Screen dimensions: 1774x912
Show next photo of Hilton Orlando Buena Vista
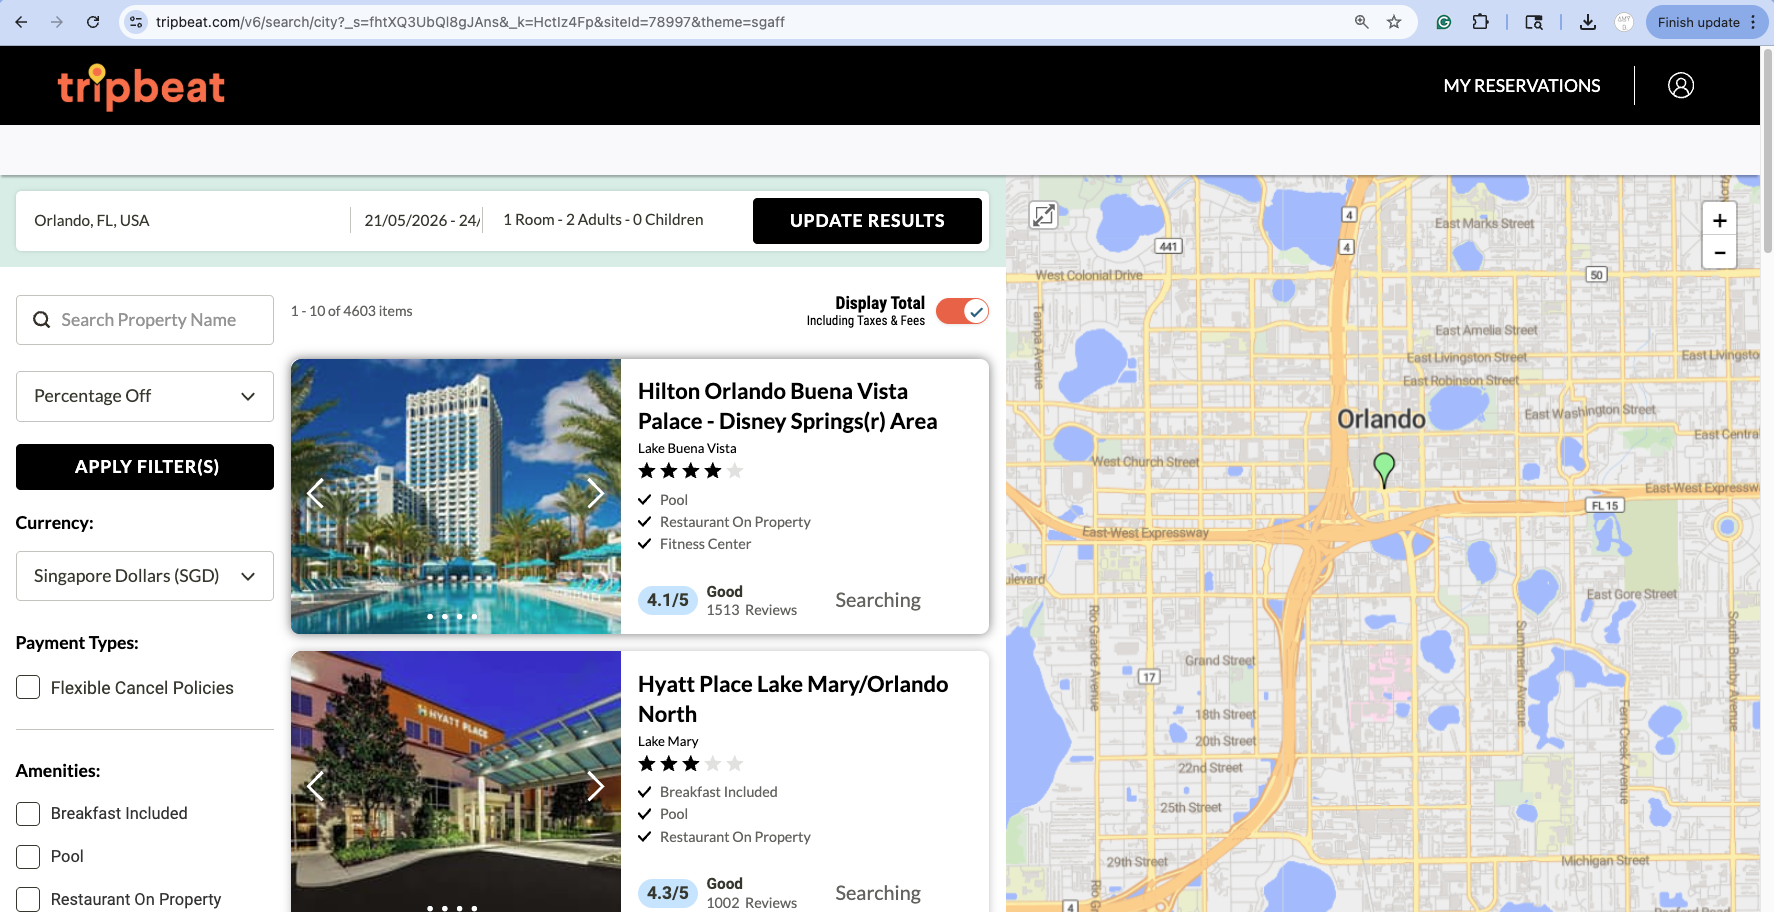(596, 494)
